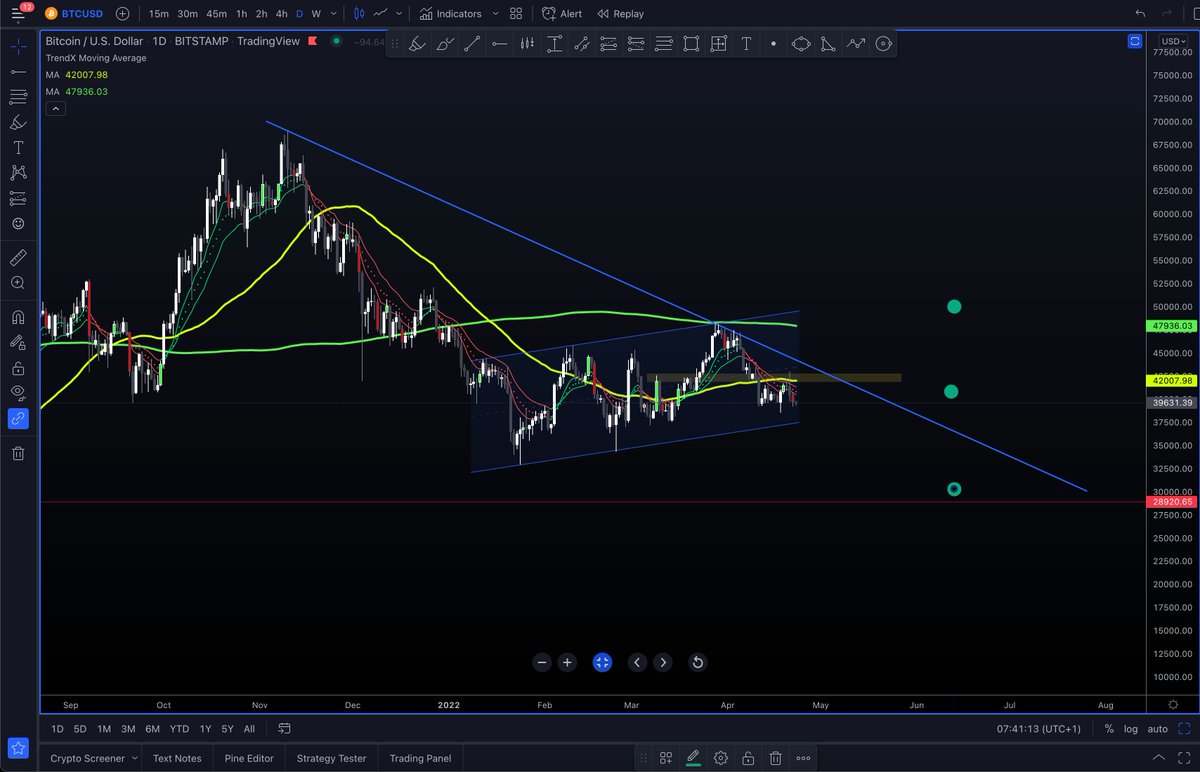The height and width of the screenshot is (772, 1200).
Task: Switch to the 30m timeframe
Action: click(x=187, y=14)
